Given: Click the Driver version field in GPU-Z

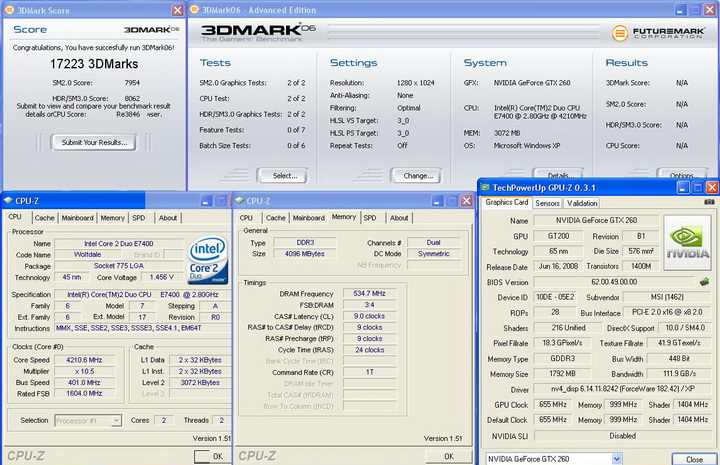Looking at the screenshot, I should (623, 389).
